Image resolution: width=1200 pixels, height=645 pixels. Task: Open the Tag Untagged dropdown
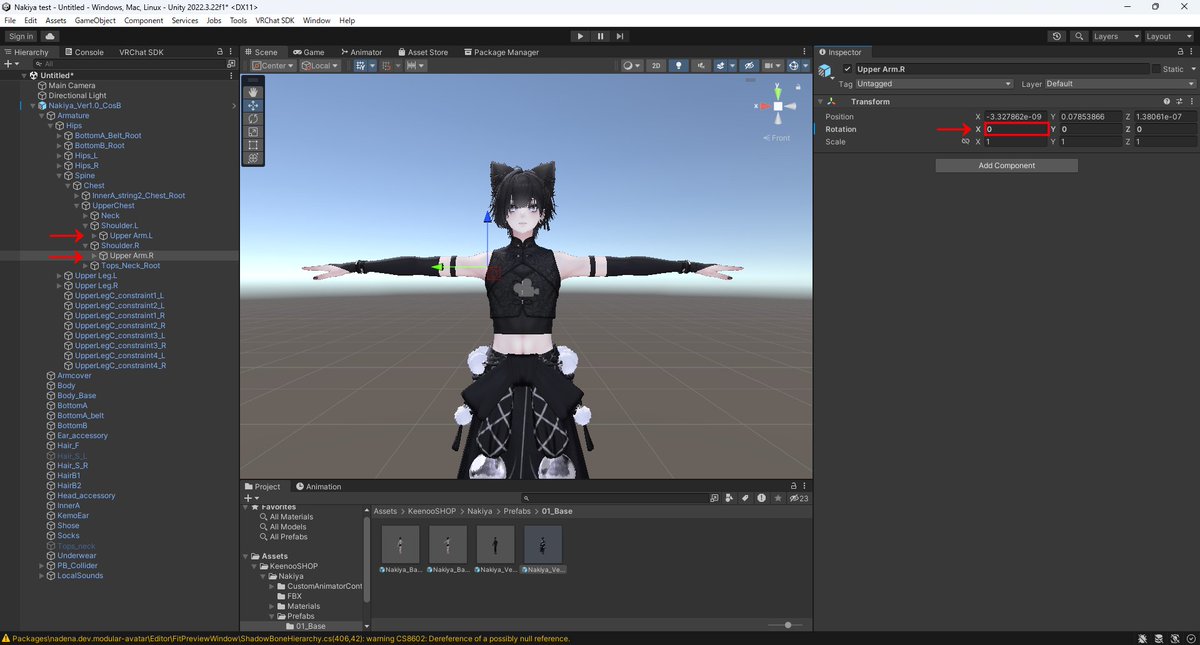935,84
